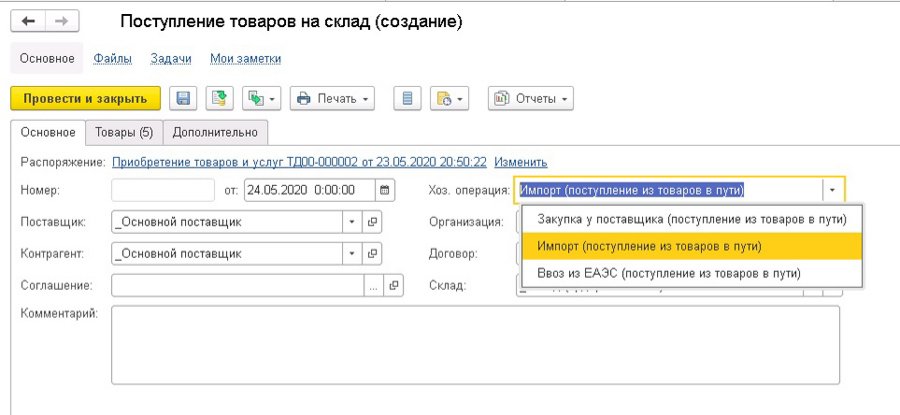Switch to the Дополнительно tab
900x415 pixels.
215,132
